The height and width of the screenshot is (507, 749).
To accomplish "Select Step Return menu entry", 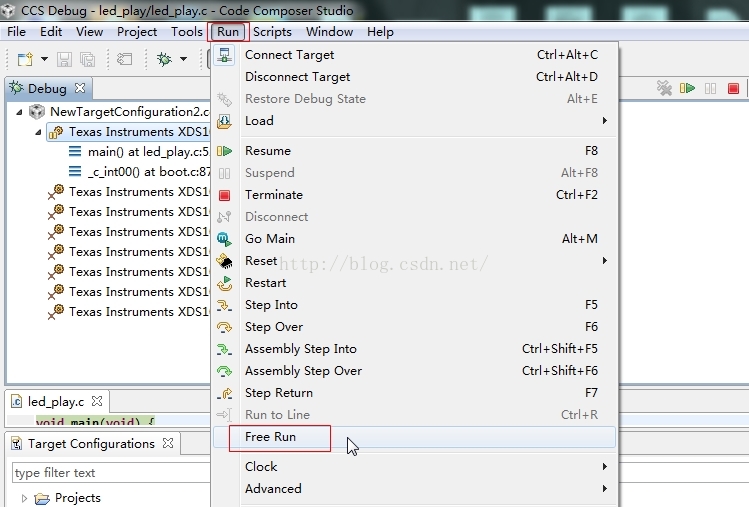I will [x=415, y=393].
